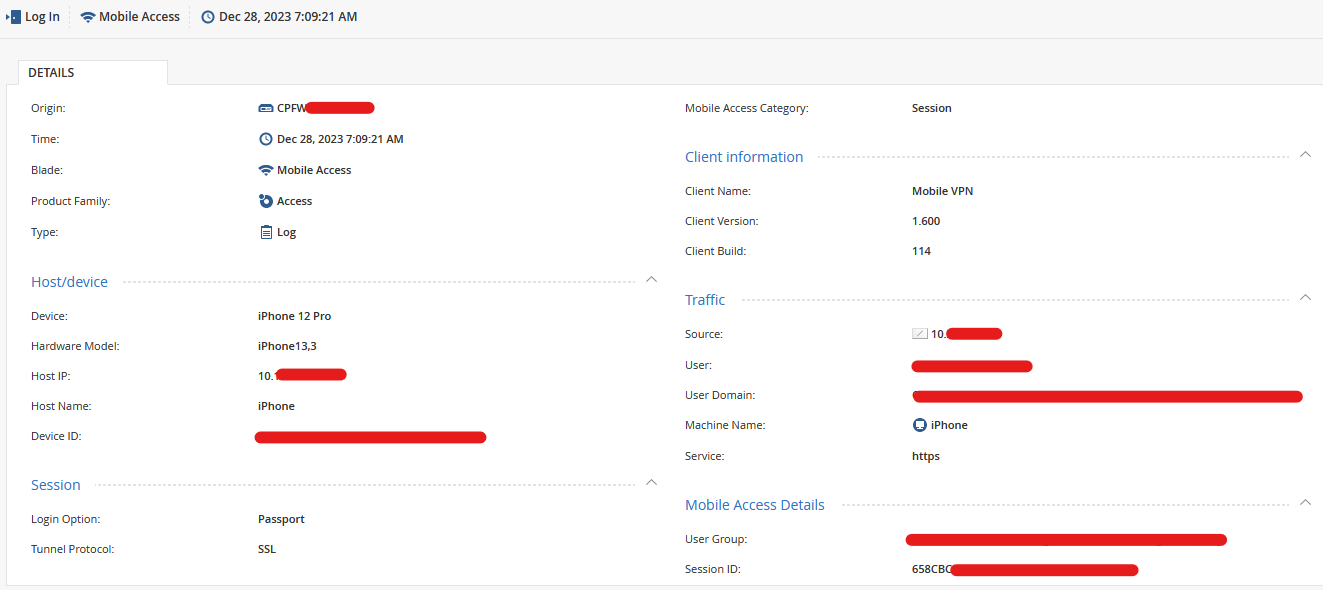Click the clock icon in the Time row
The width and height of the screenshot is (1323, 590).
tap(266, 139)
